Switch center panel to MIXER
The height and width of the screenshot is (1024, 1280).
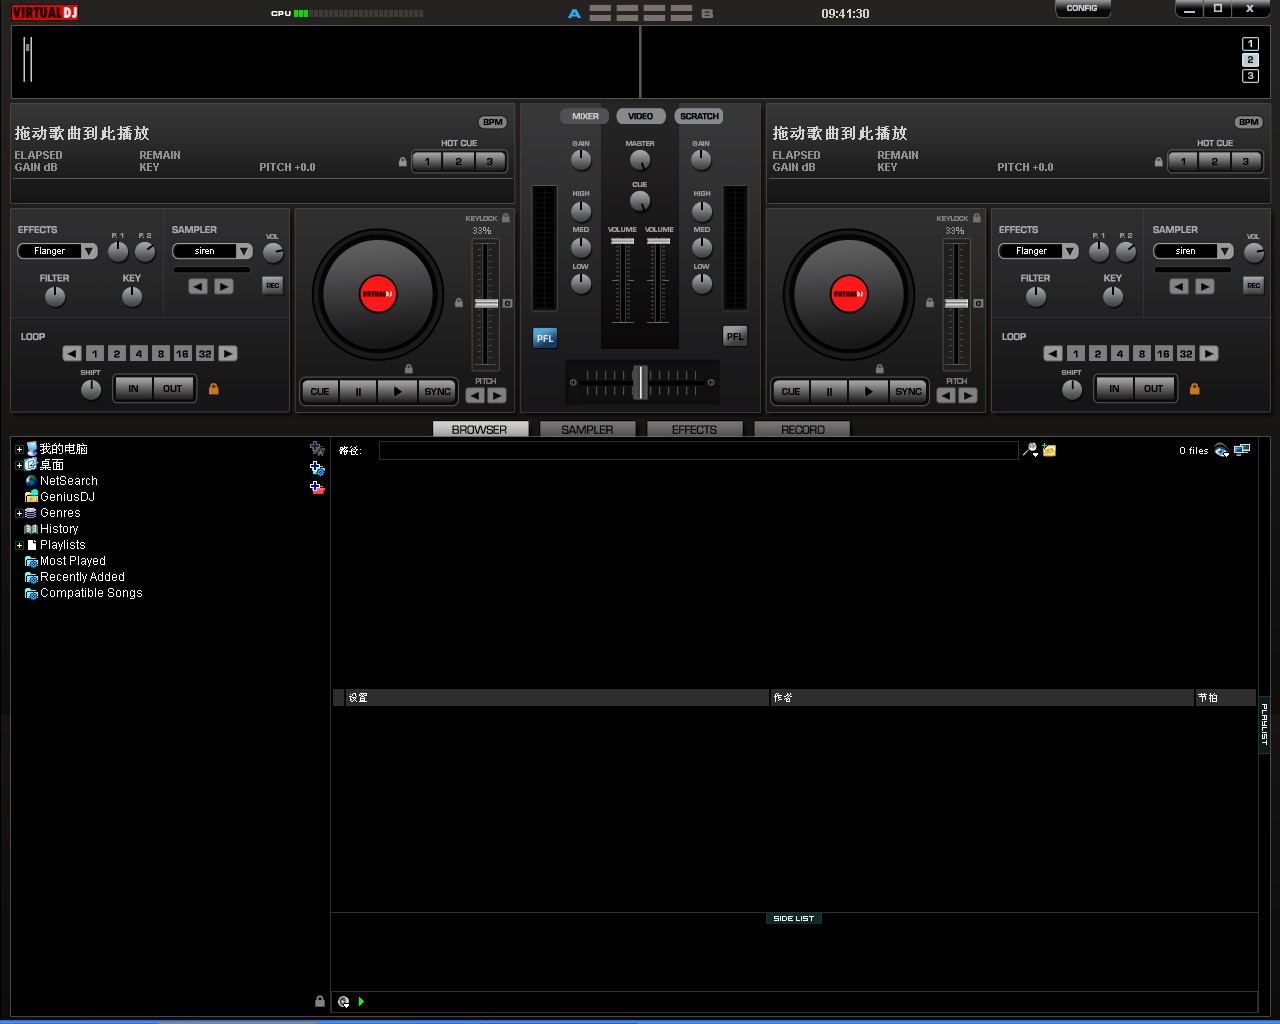tap(585, 116)
